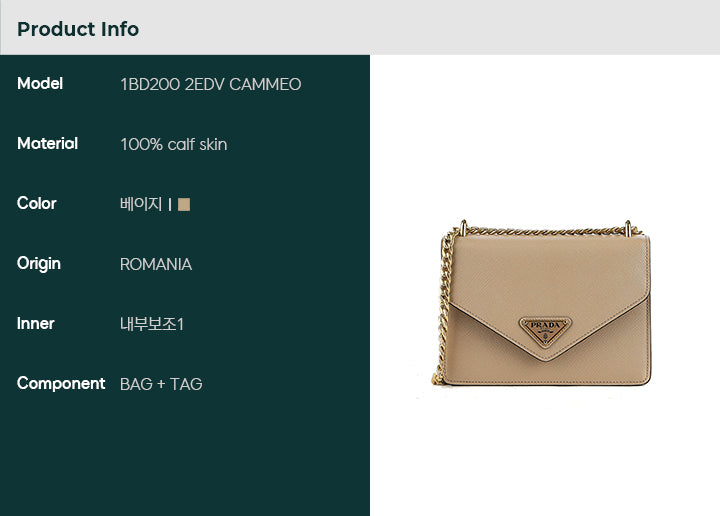Click the left gold chain ring stud
The width and height of the screenshot is (720, 516).
point(464,227)
